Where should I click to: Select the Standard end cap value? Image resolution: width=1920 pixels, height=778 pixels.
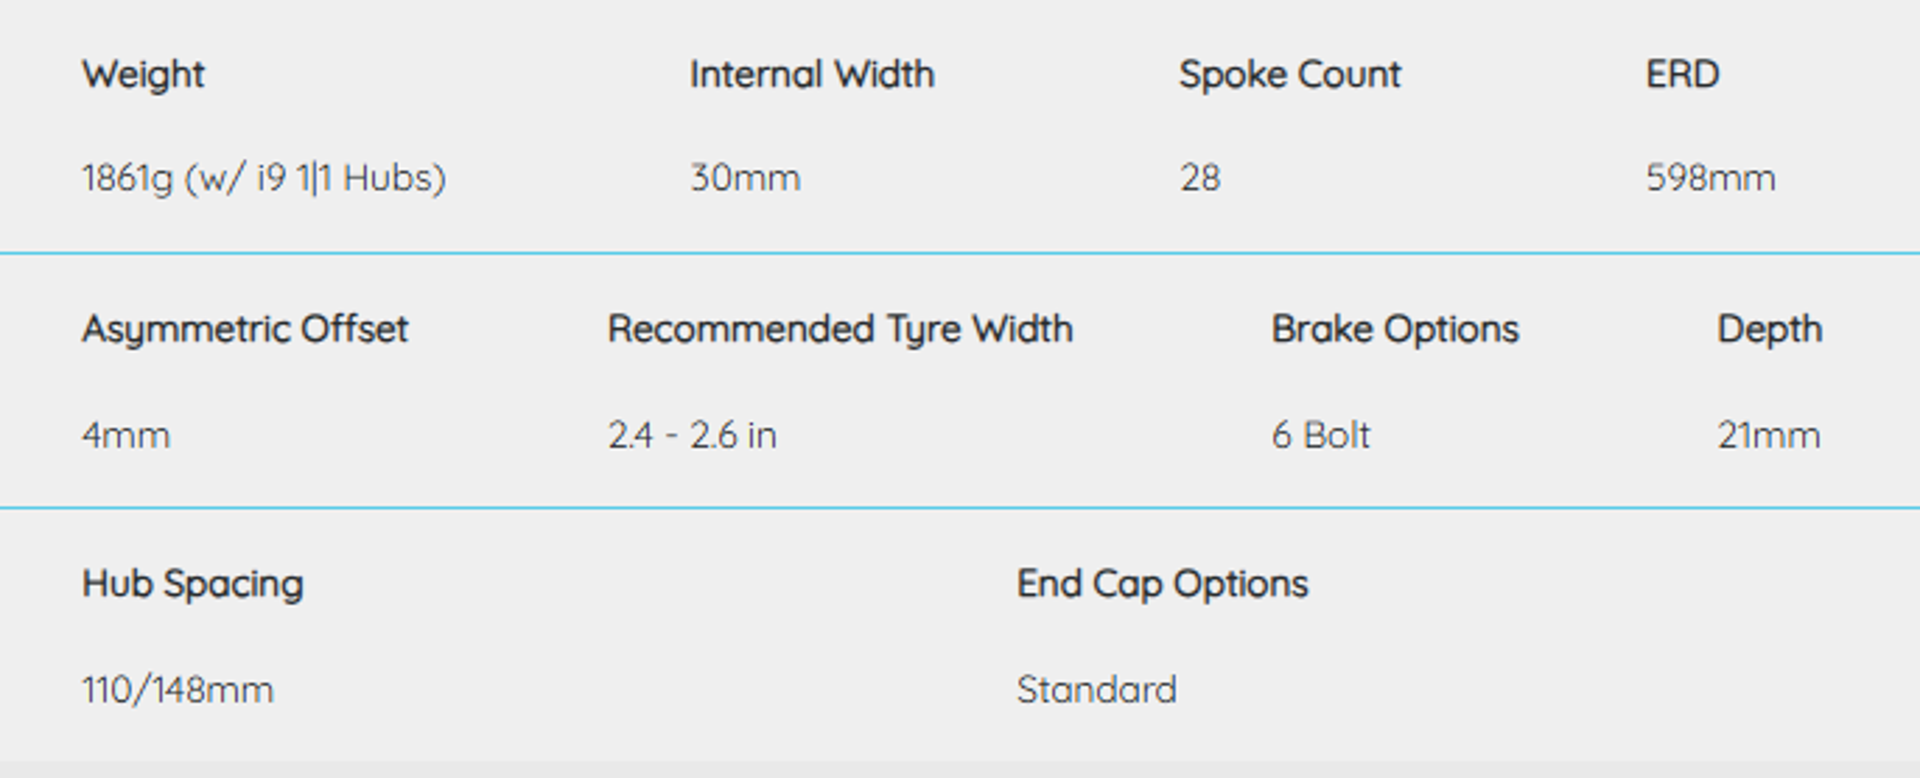pos(1096,690)
